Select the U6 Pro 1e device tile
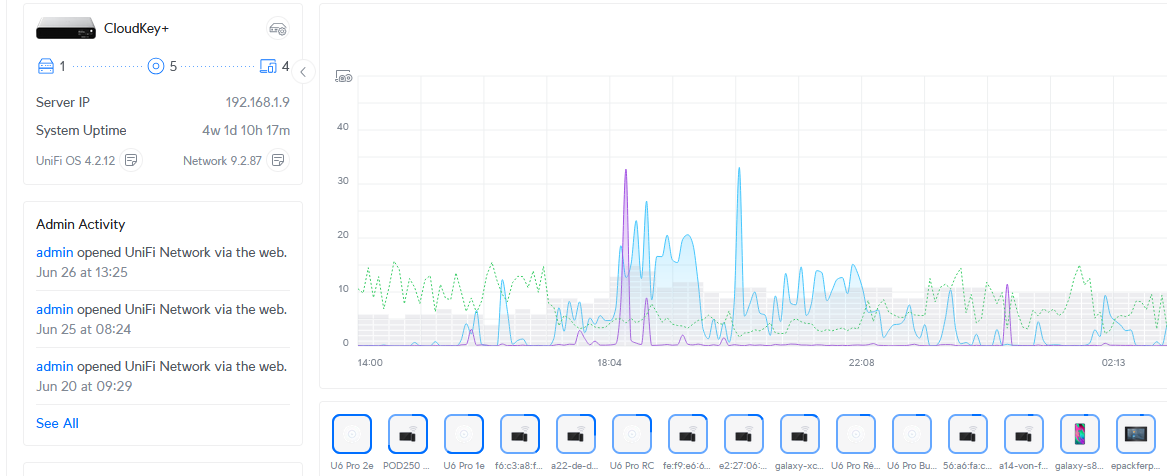This screenshot has height=476, width=1167. (x=464, y=434)
